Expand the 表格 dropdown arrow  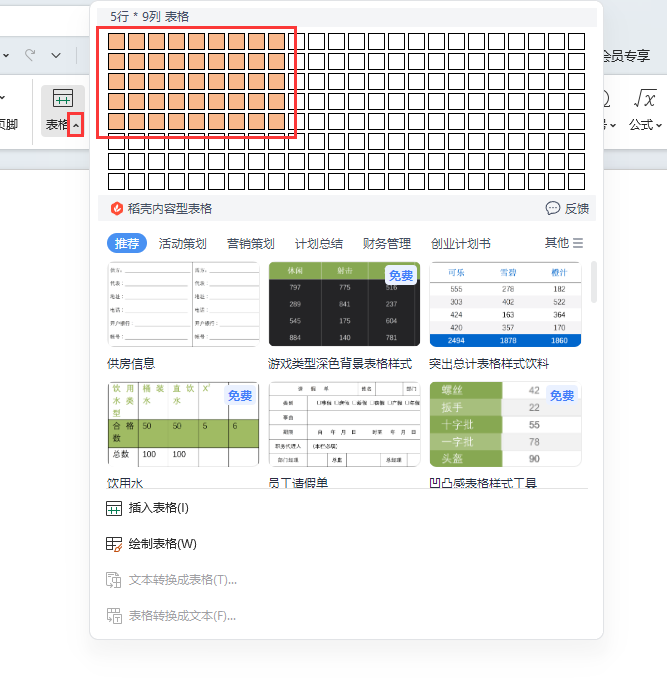point(76,125)
